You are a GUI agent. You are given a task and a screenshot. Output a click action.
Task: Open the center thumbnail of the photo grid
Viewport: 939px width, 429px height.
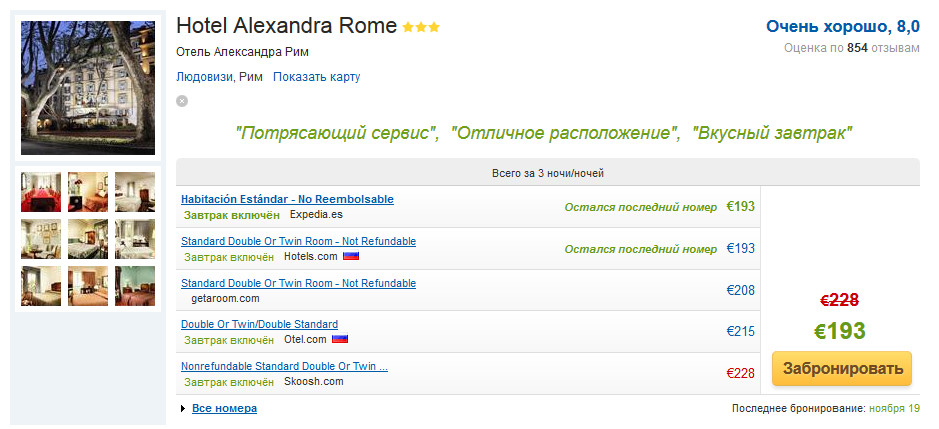(88, 239)
